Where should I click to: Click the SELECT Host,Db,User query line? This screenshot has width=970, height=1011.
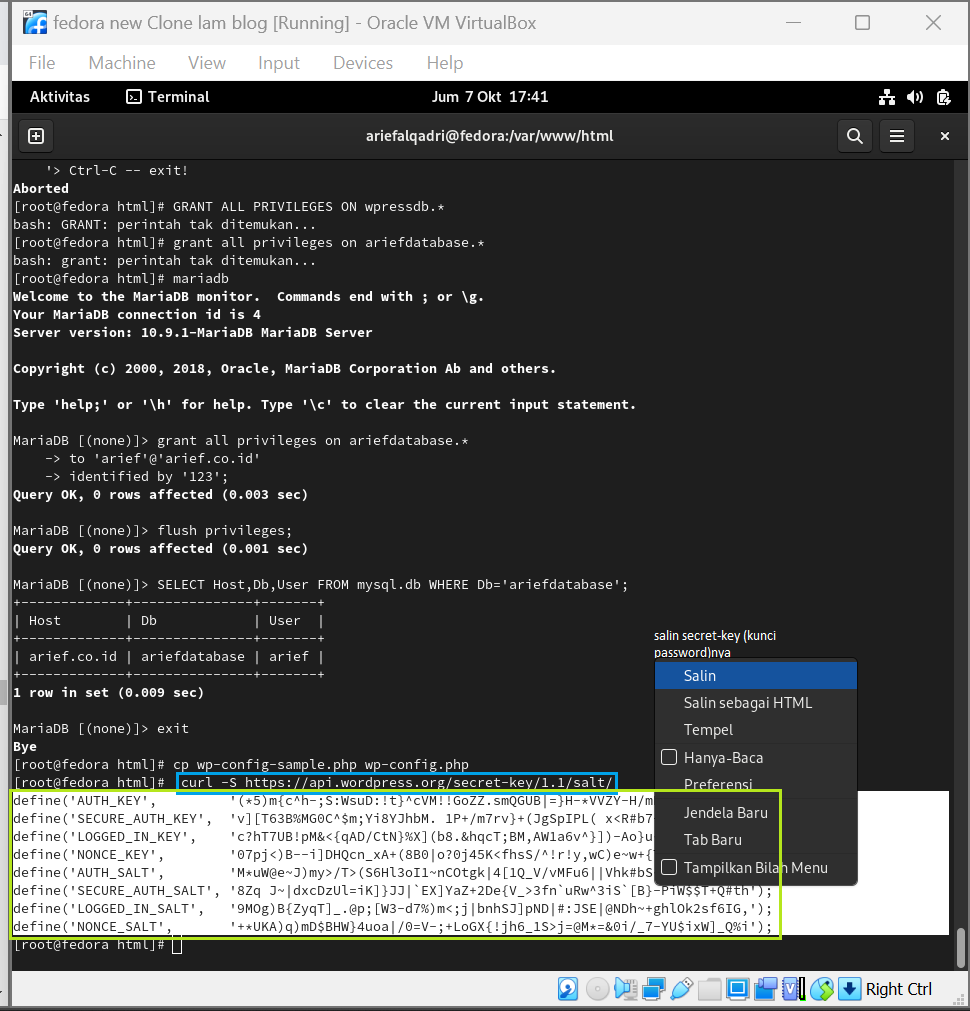tap(321, 584)
